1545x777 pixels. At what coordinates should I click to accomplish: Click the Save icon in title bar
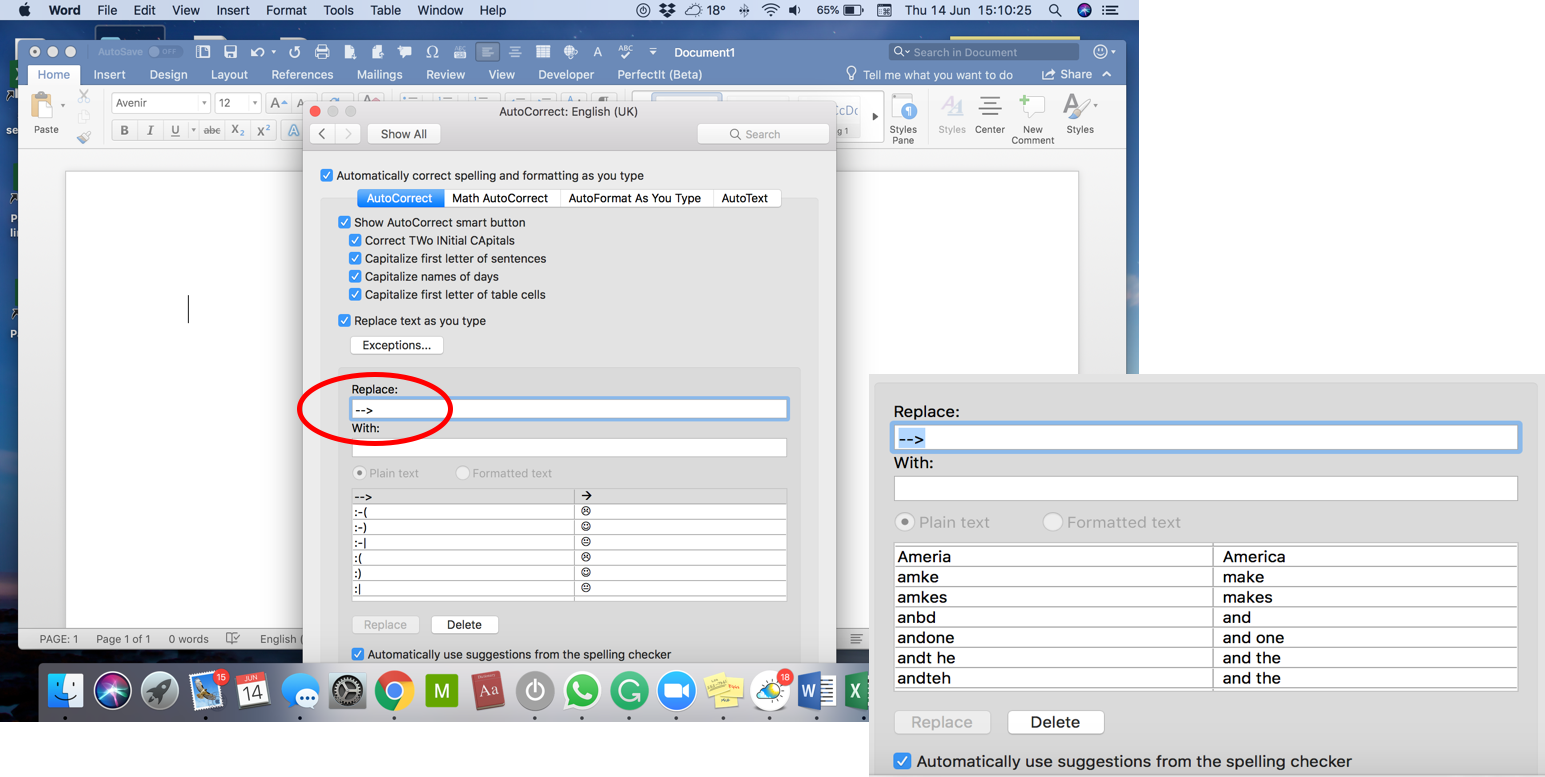tap(230, 52)
